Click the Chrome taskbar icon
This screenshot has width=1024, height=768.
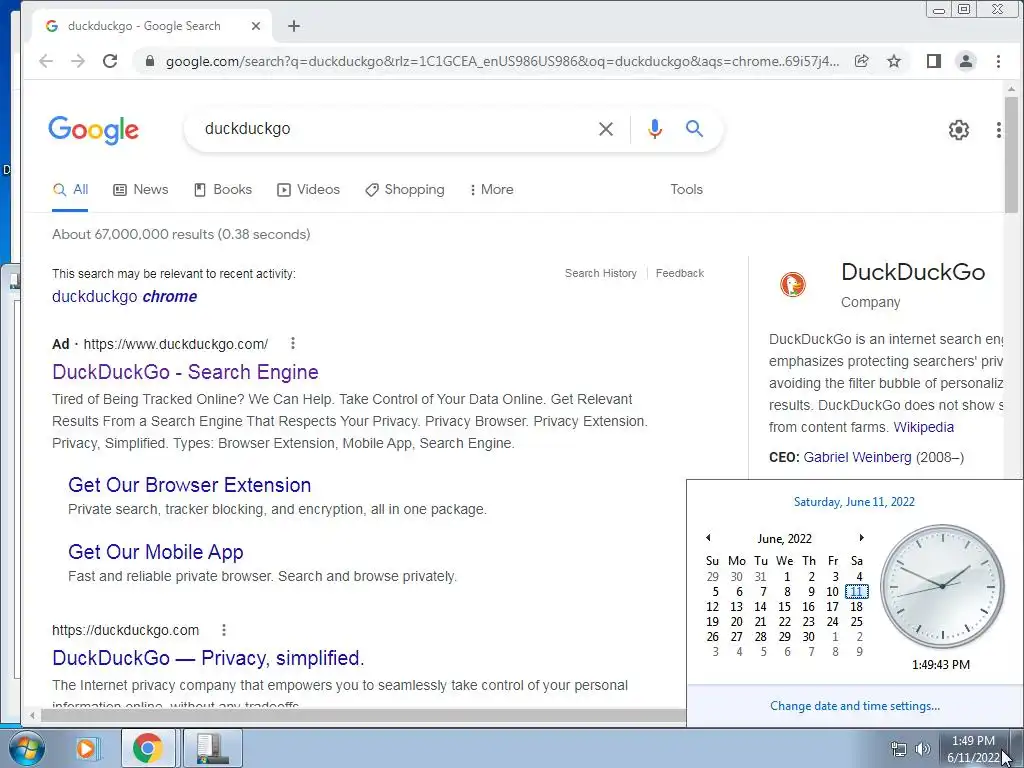[x=148, y=748]
